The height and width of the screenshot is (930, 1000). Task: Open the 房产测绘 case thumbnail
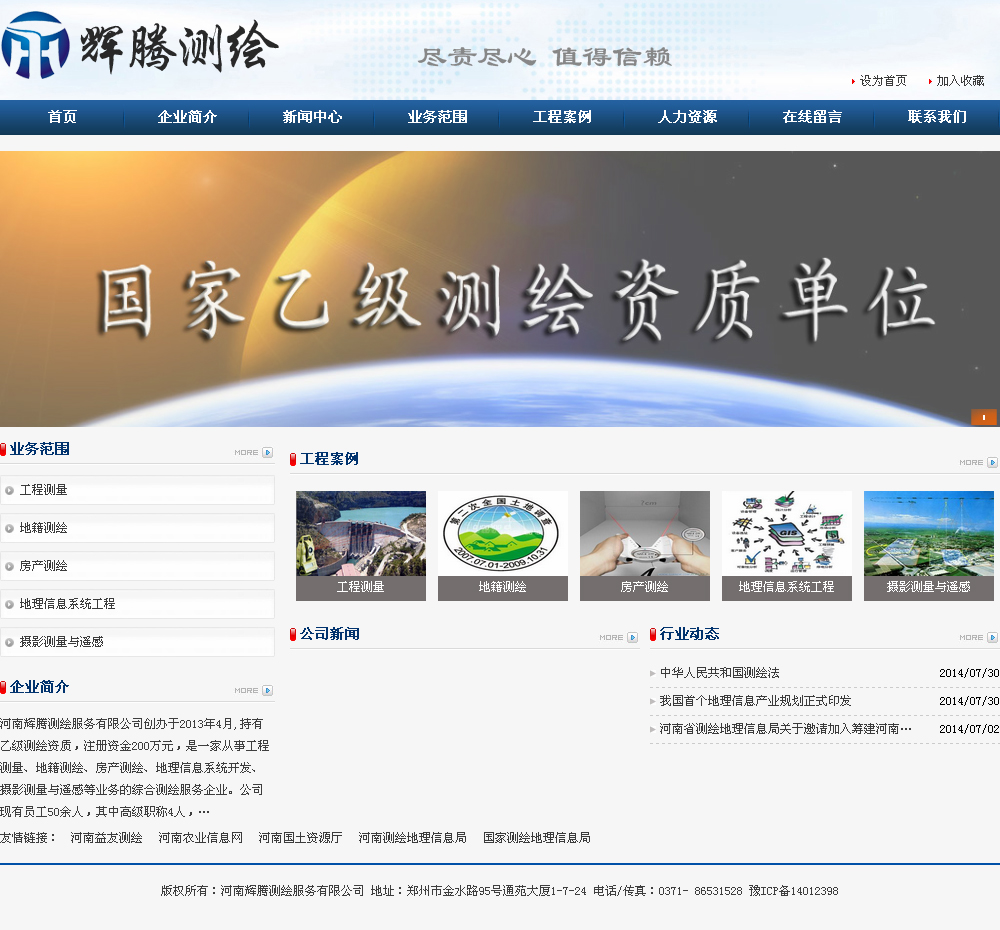(644, 545)
